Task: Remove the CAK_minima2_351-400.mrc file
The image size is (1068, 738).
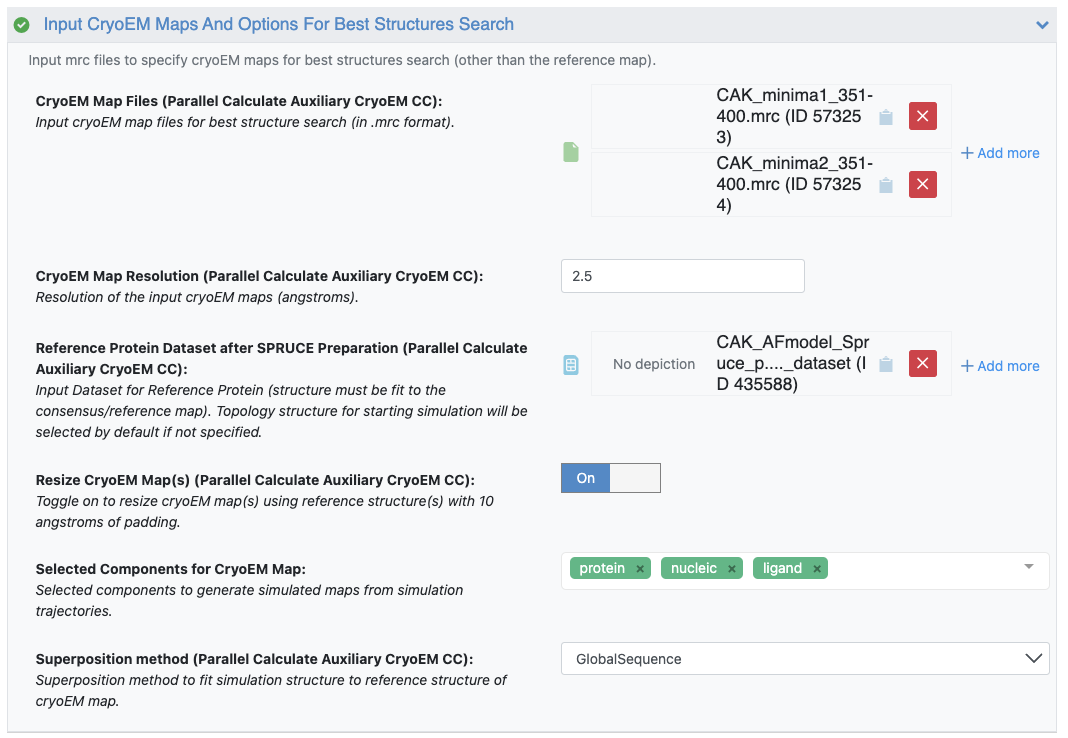Action: click(922, 185)
